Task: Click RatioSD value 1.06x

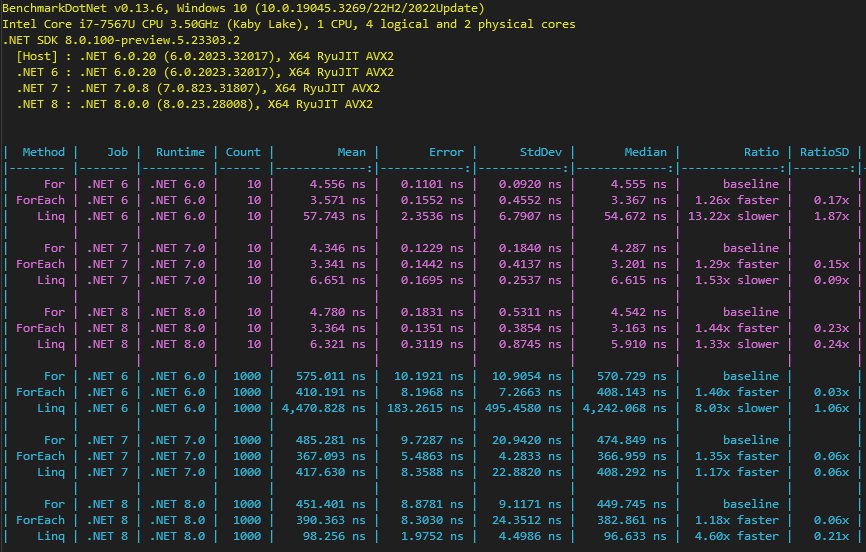Action: pos(831,408)
